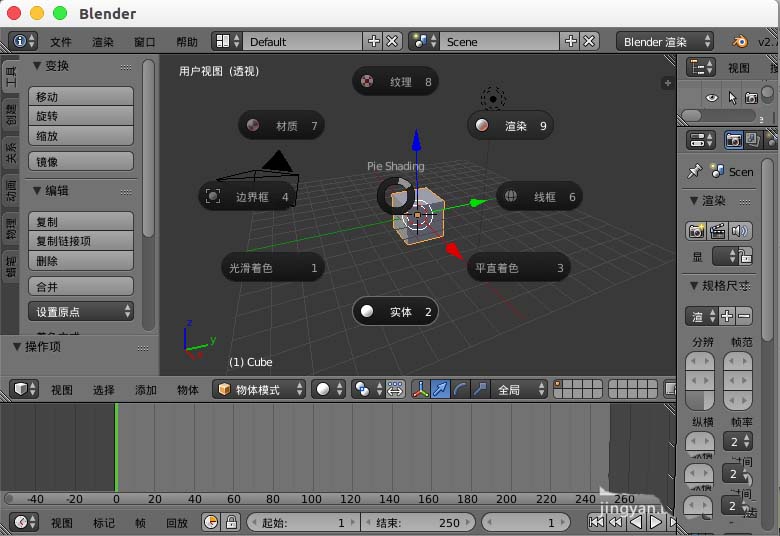Open the 3D view editor type icon
Image resolution: width=780 pixels, height=536 pixels.
pyautogui.click(x=24, y=389)
